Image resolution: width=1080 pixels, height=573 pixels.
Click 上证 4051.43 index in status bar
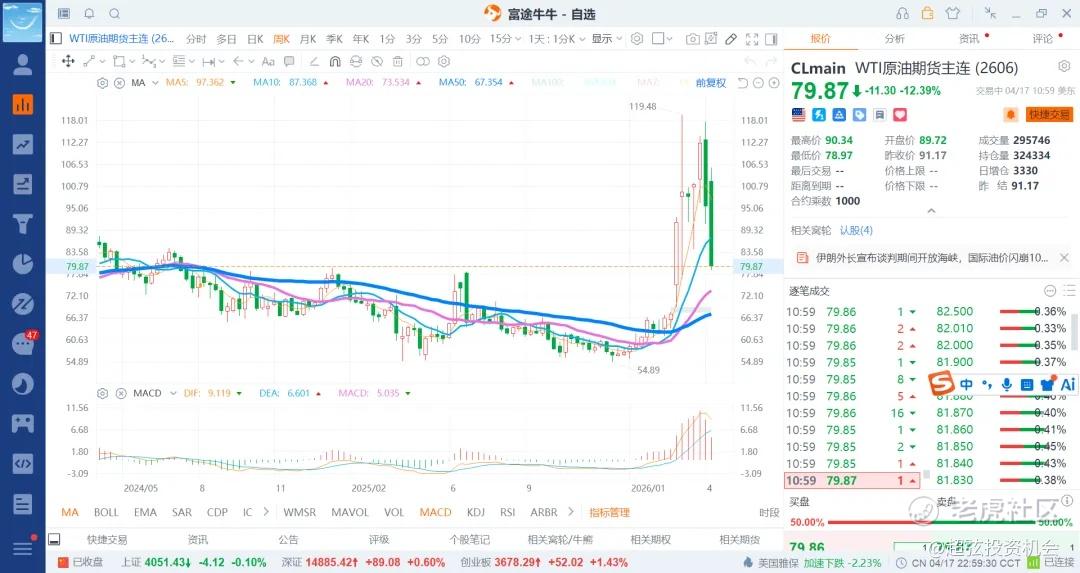click(x=194, y=563)
